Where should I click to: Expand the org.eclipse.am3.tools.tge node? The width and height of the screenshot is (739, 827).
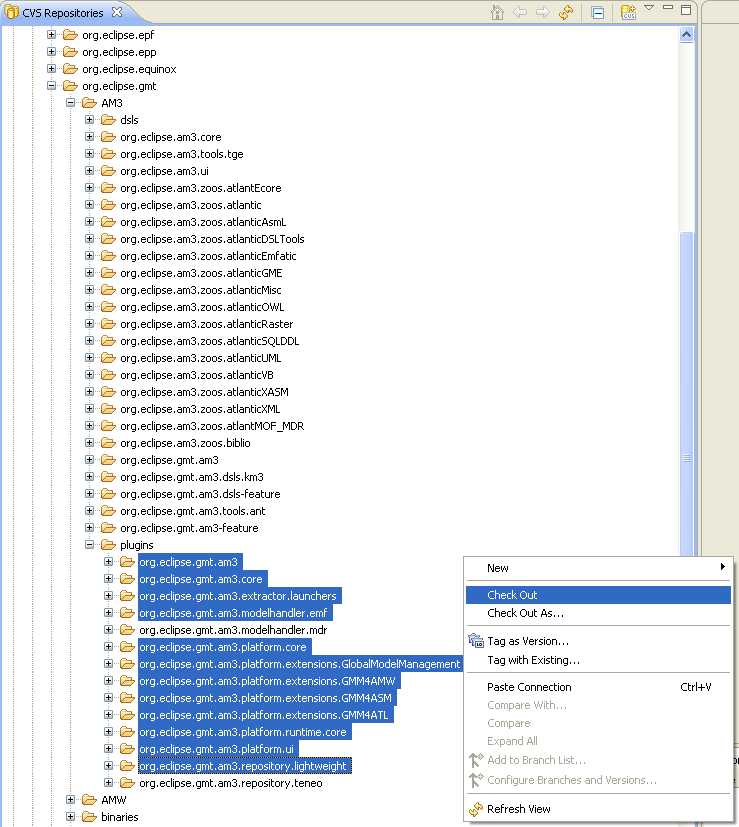(x=90, y=153)
